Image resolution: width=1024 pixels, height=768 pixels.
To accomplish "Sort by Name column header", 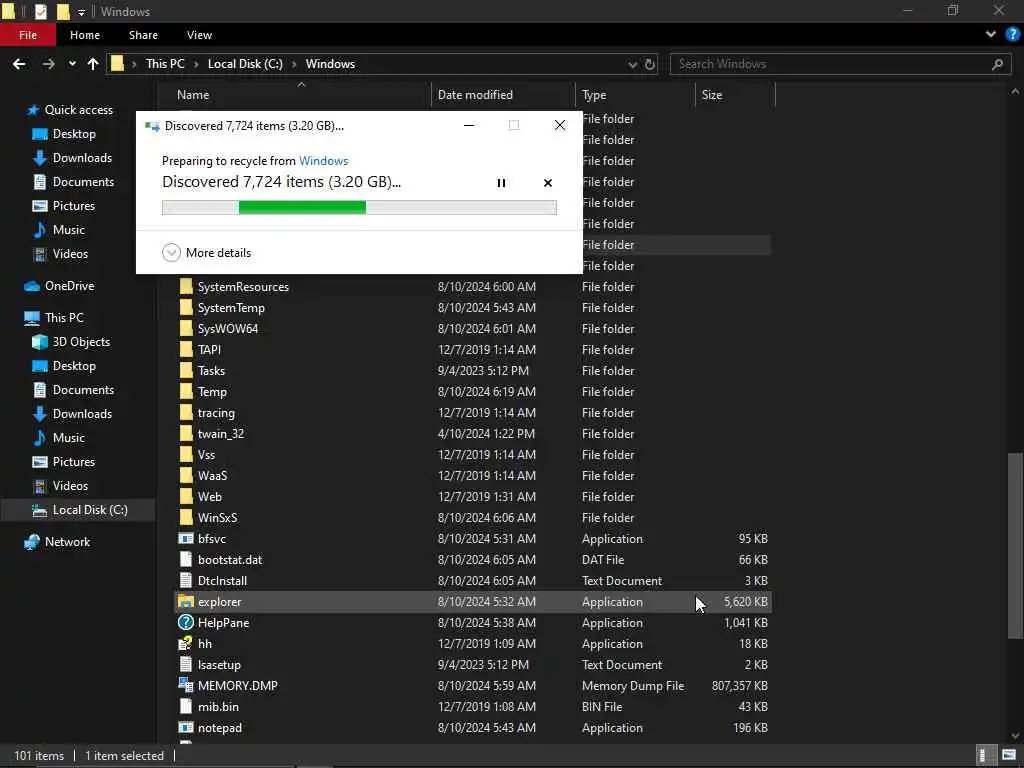I will [193, 95].
